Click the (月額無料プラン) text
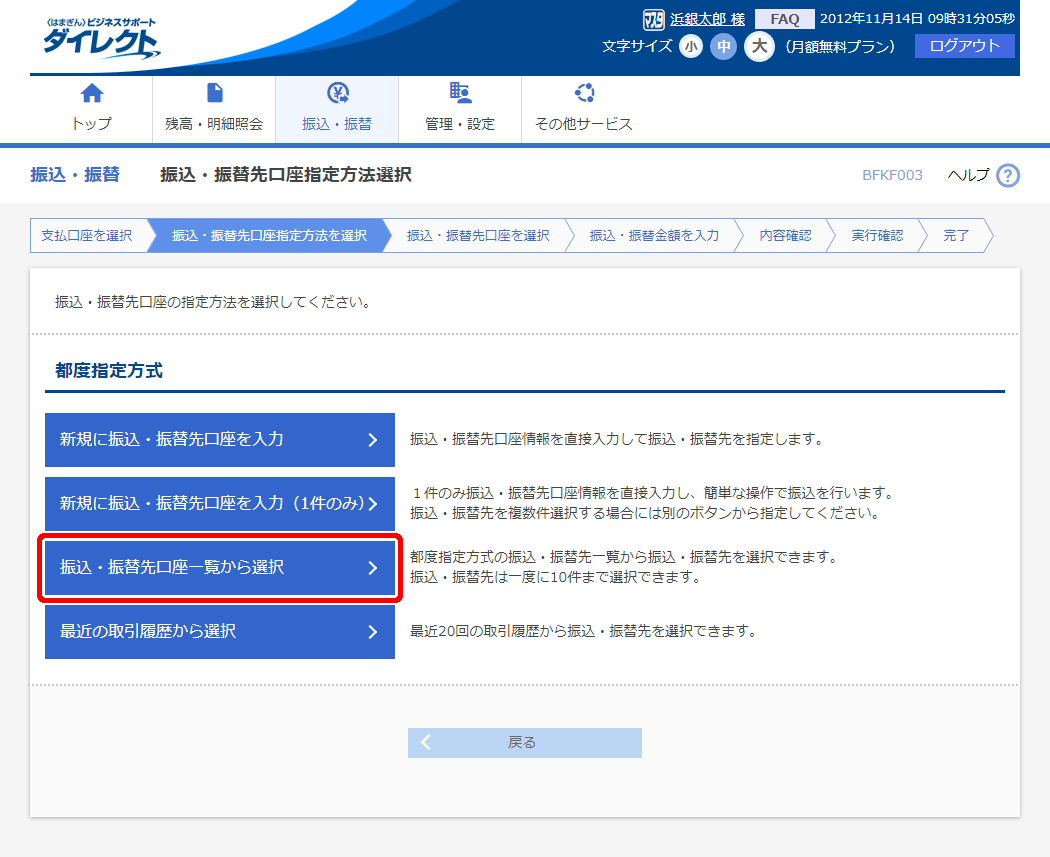This screenshot has width=1050, height=857. (x=840, y=47)
